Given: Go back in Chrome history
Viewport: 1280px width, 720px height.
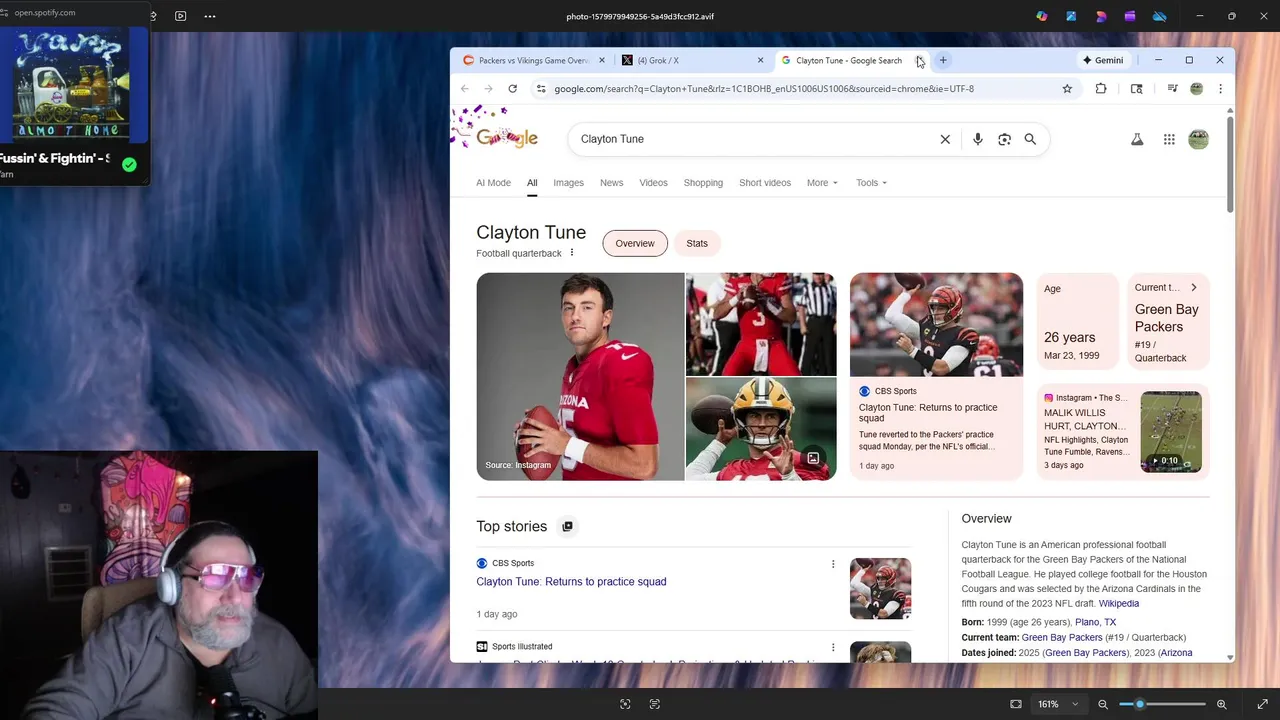Looking at the screenshot, I should 465,89.
